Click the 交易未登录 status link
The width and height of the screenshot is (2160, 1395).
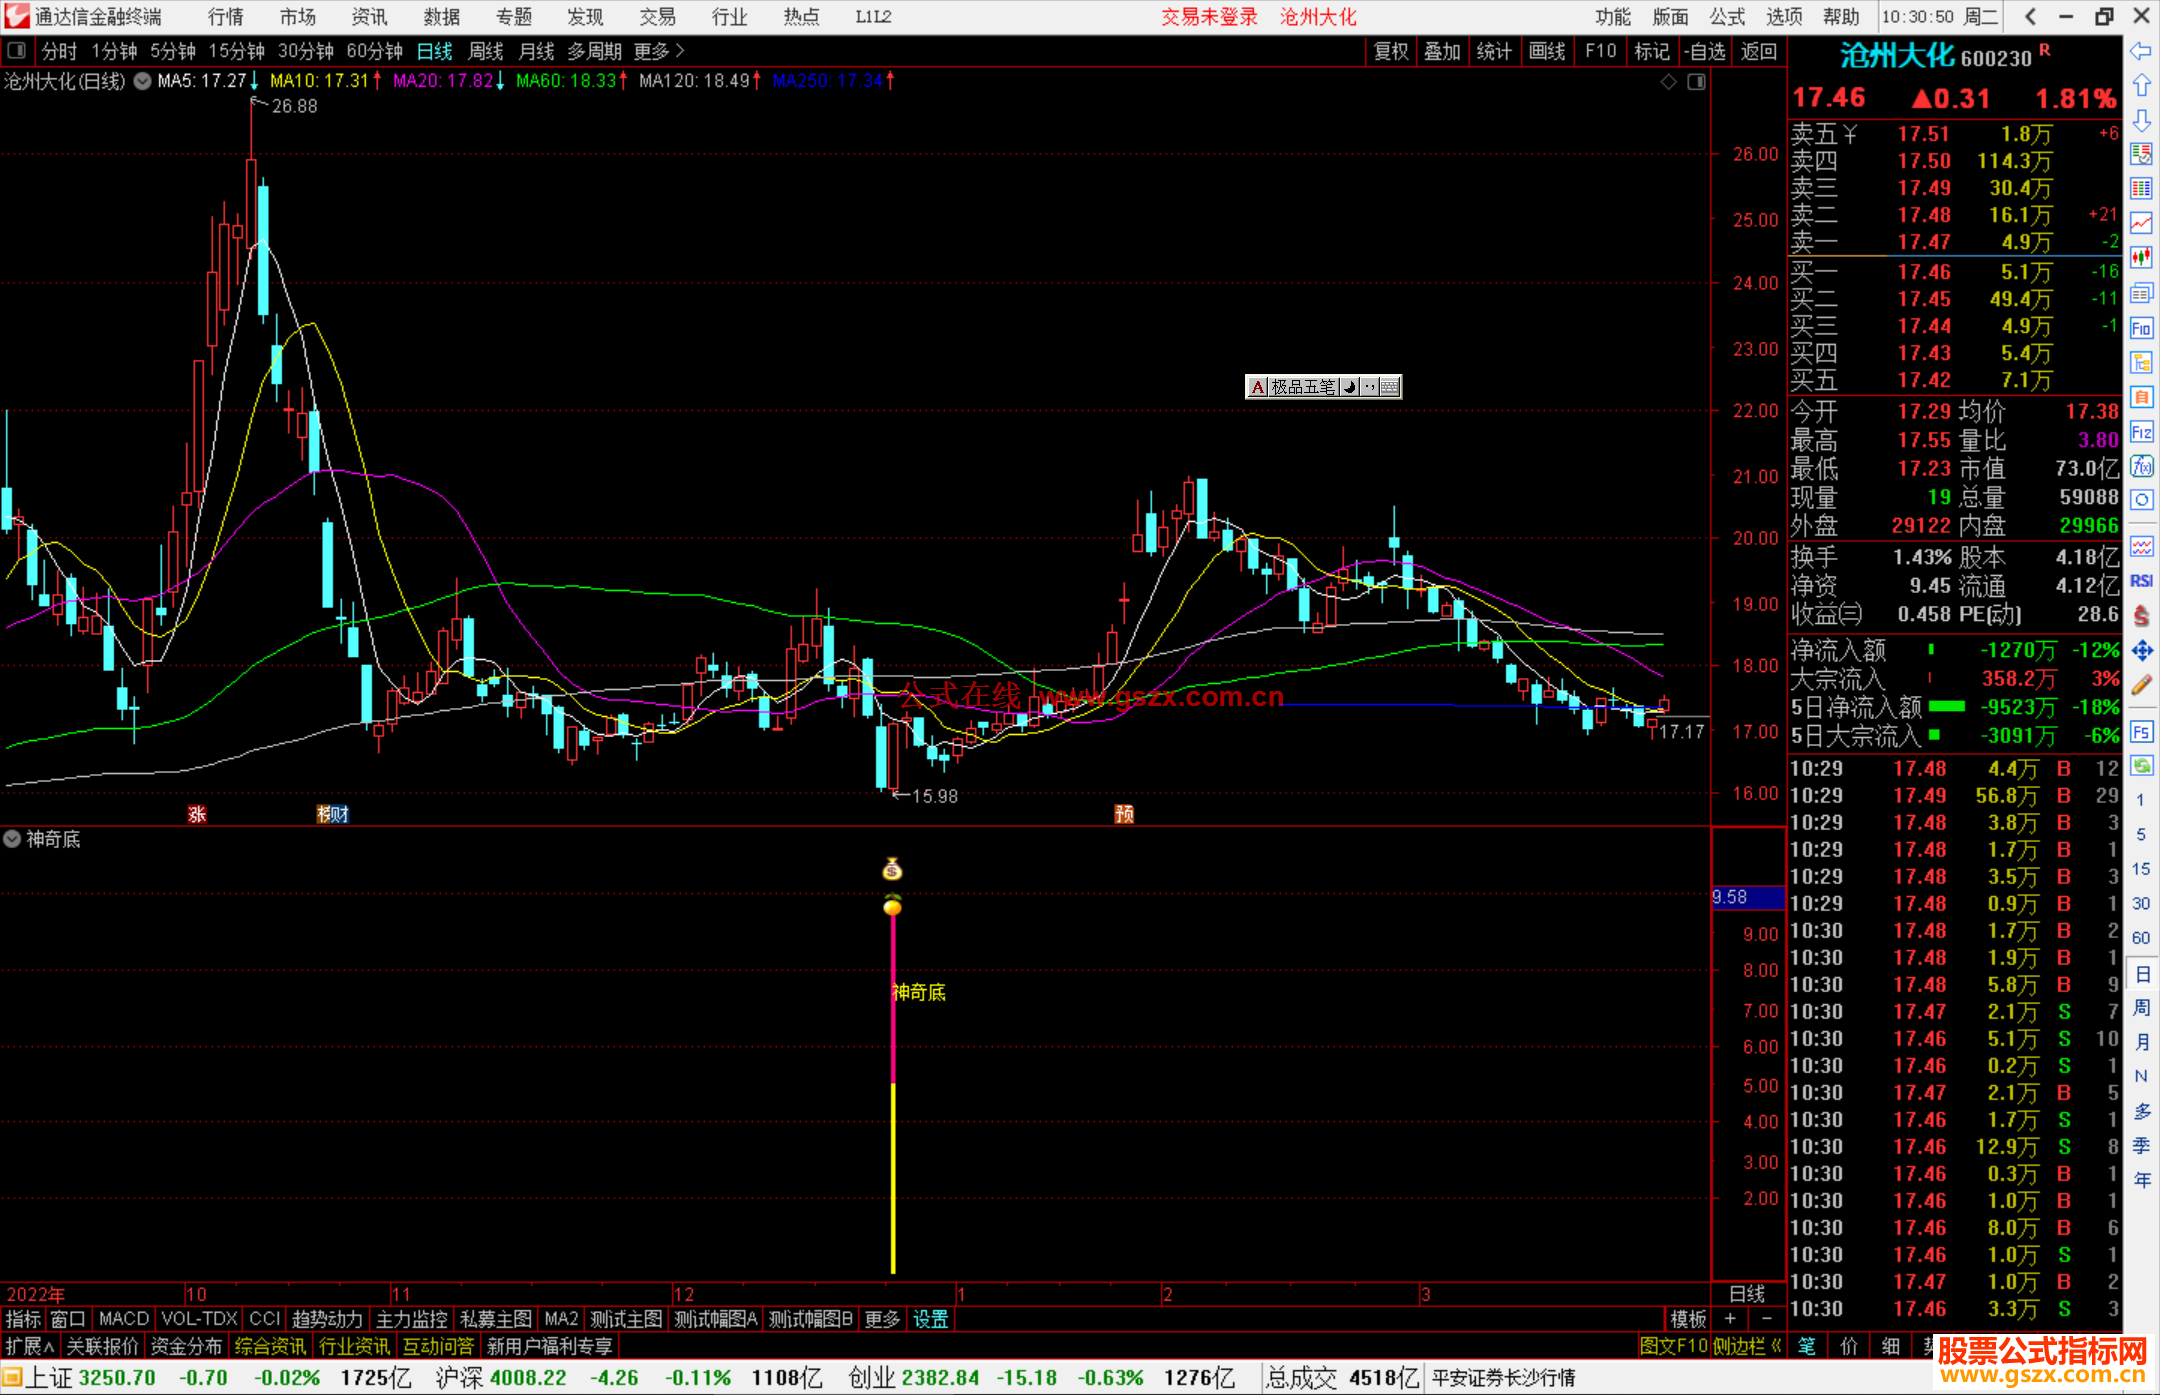(1209, 17)
